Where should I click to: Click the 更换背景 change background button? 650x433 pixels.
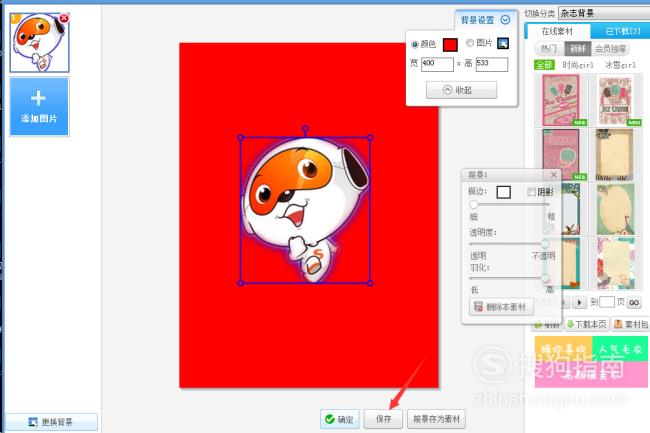click(51, 422)
